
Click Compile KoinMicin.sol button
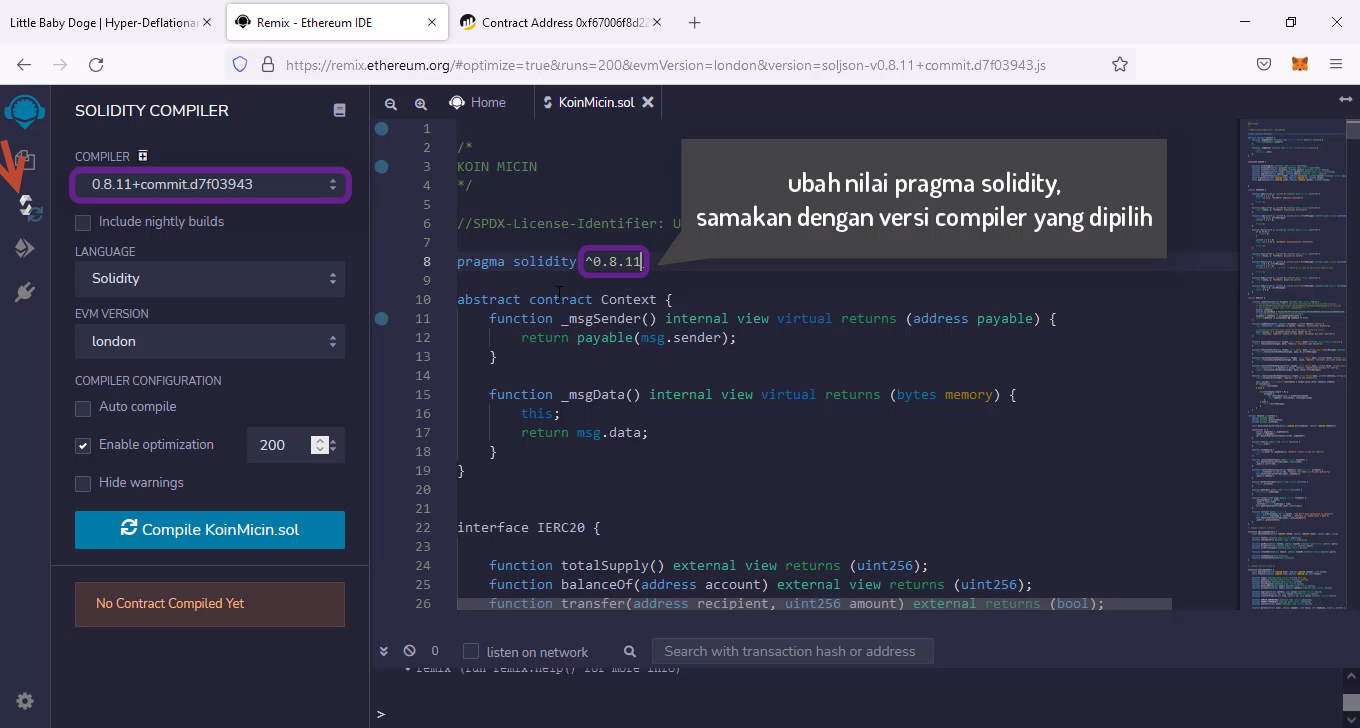(x=210, y=530)
